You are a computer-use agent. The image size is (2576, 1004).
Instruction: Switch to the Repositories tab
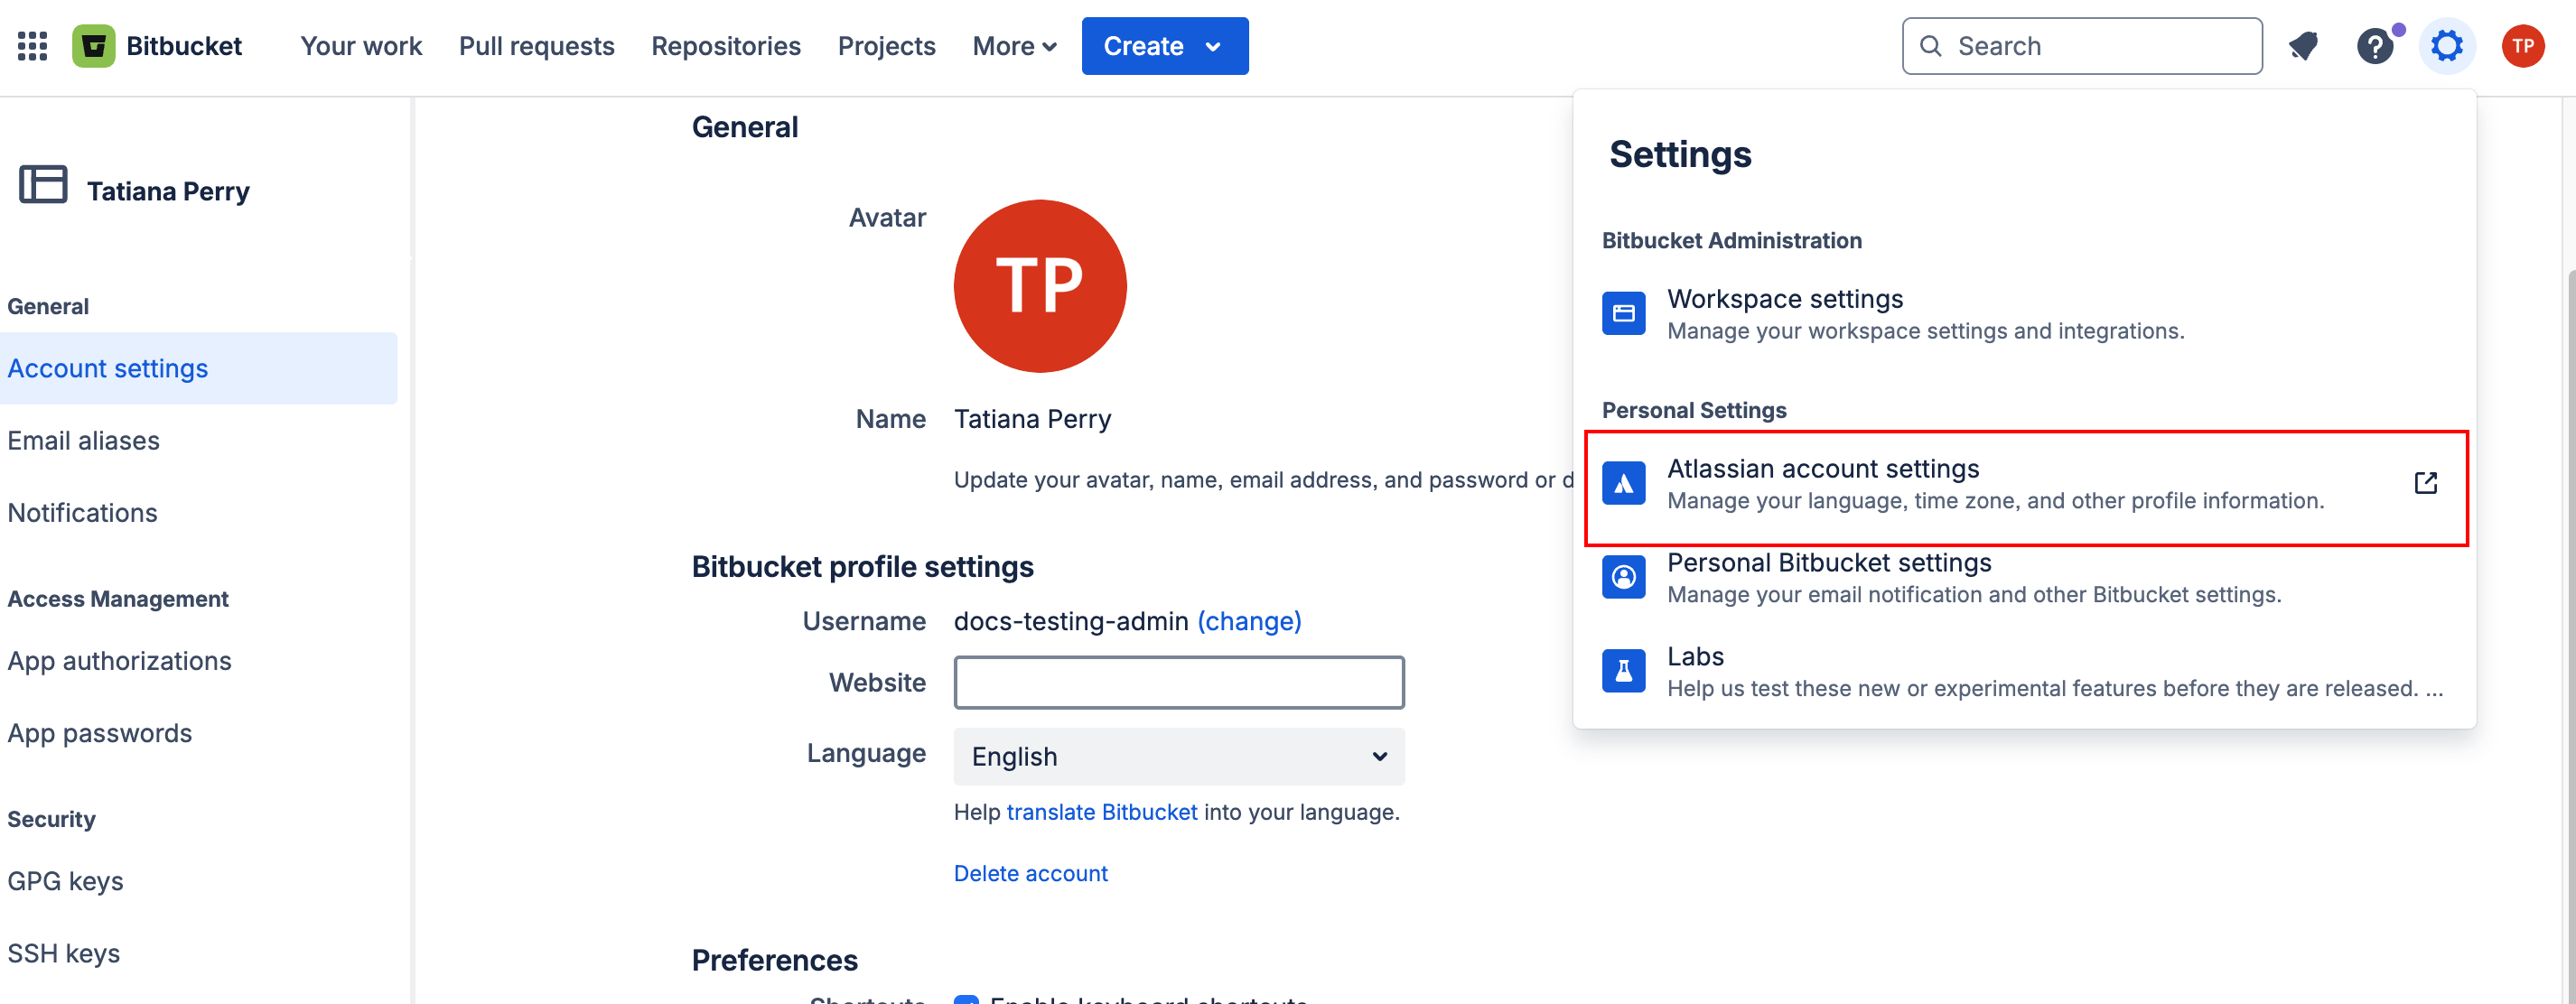[x=726, y=46]
